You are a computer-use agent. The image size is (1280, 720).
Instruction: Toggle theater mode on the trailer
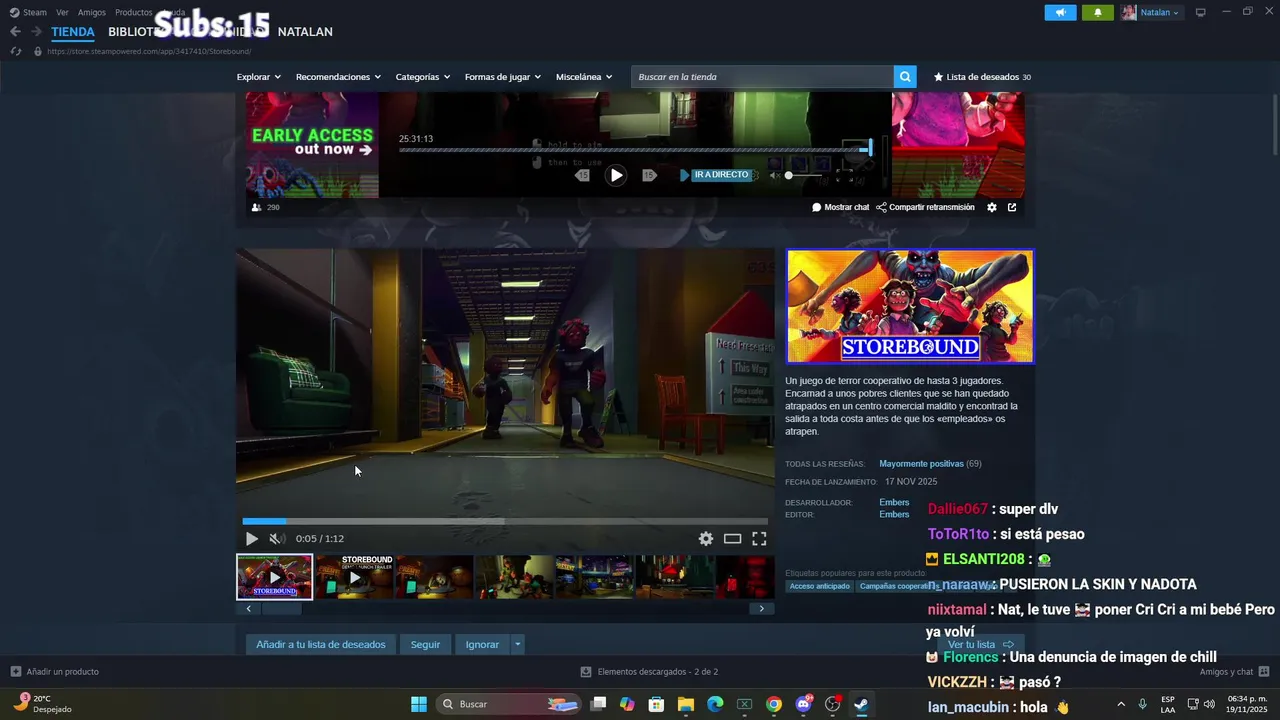[733, 538]
